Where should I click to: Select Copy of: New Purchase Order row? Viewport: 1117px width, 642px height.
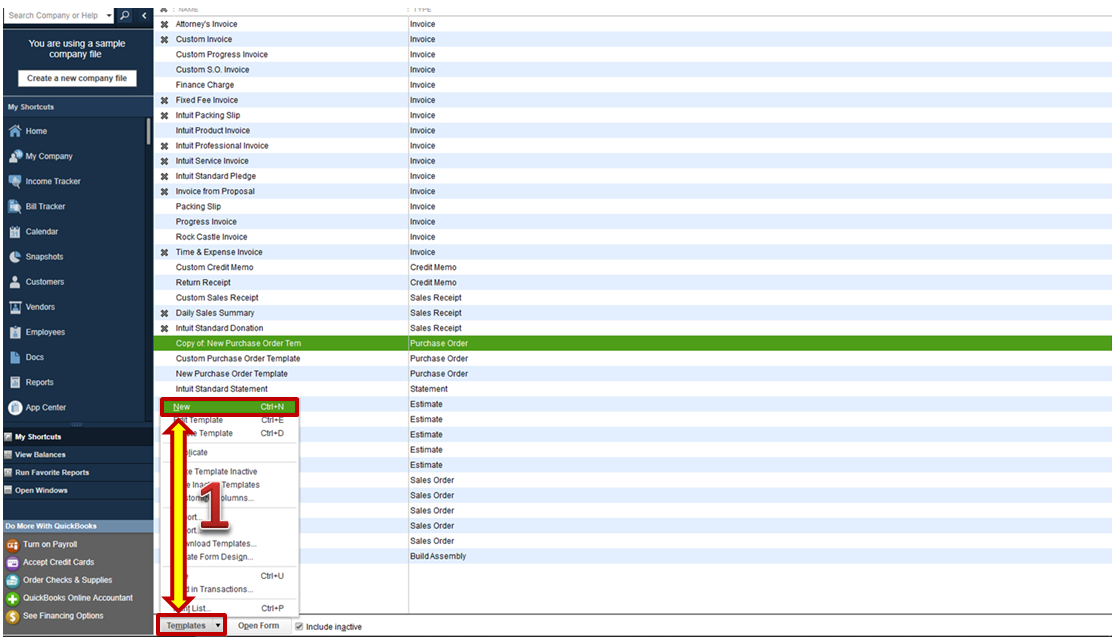click(633, 343)
